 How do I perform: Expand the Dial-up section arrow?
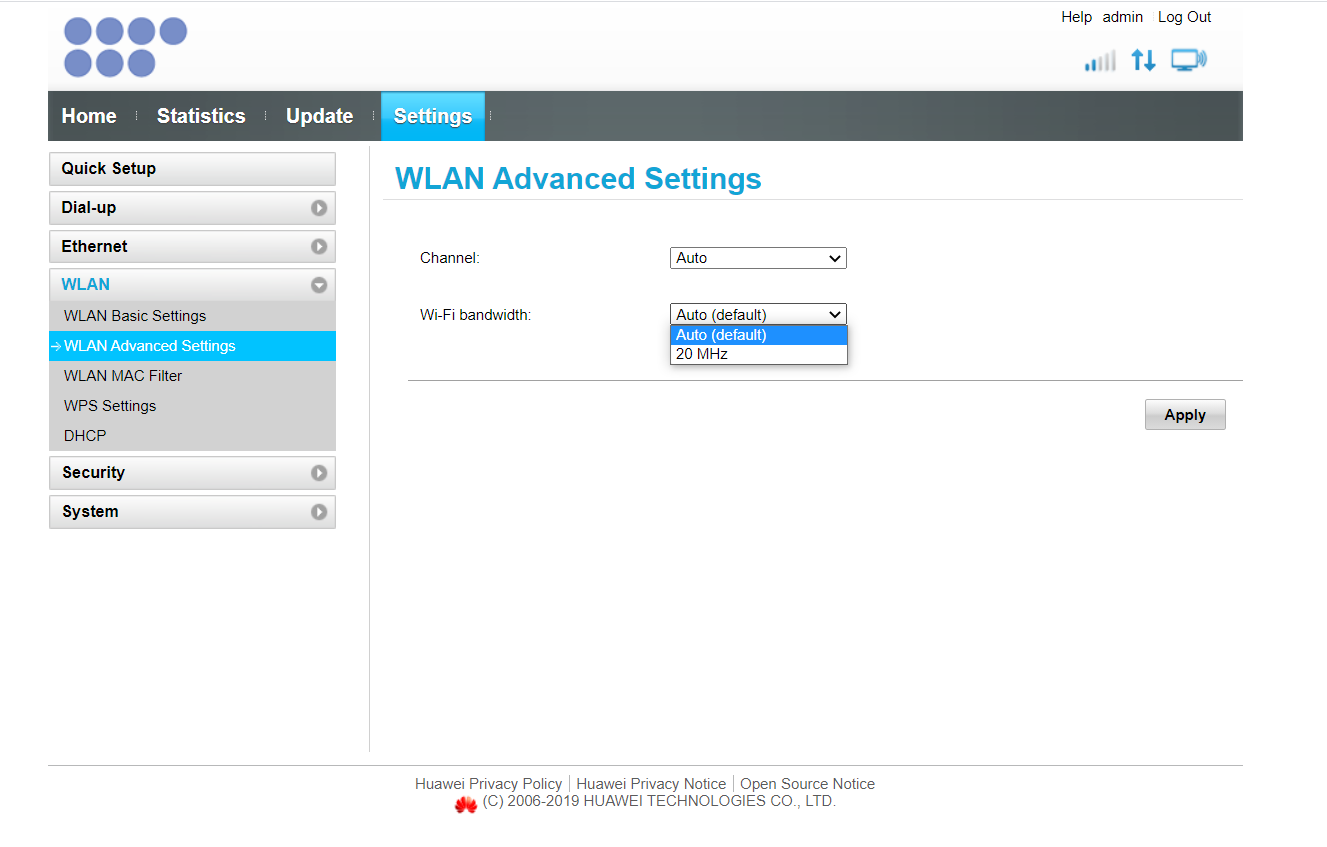click(319, 208)
